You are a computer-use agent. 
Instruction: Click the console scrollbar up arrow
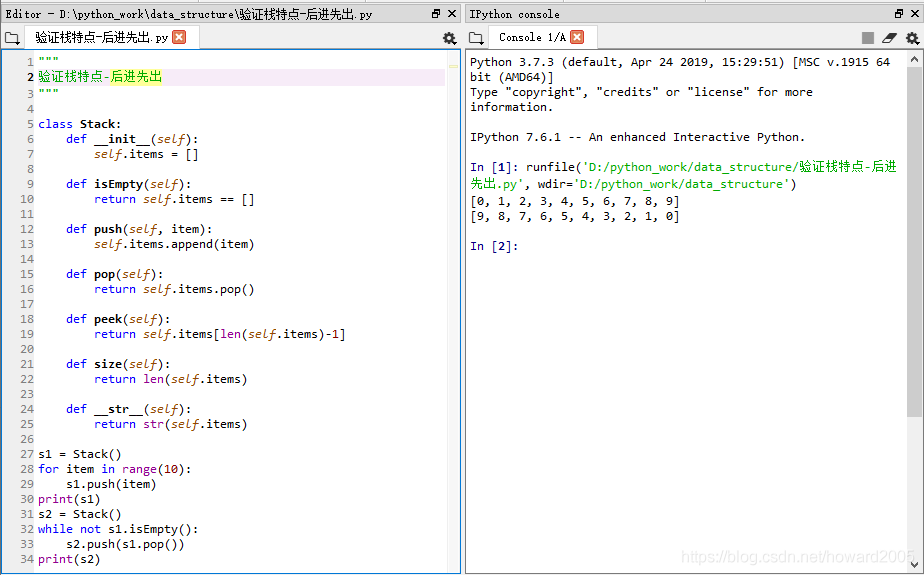(914, 59)
